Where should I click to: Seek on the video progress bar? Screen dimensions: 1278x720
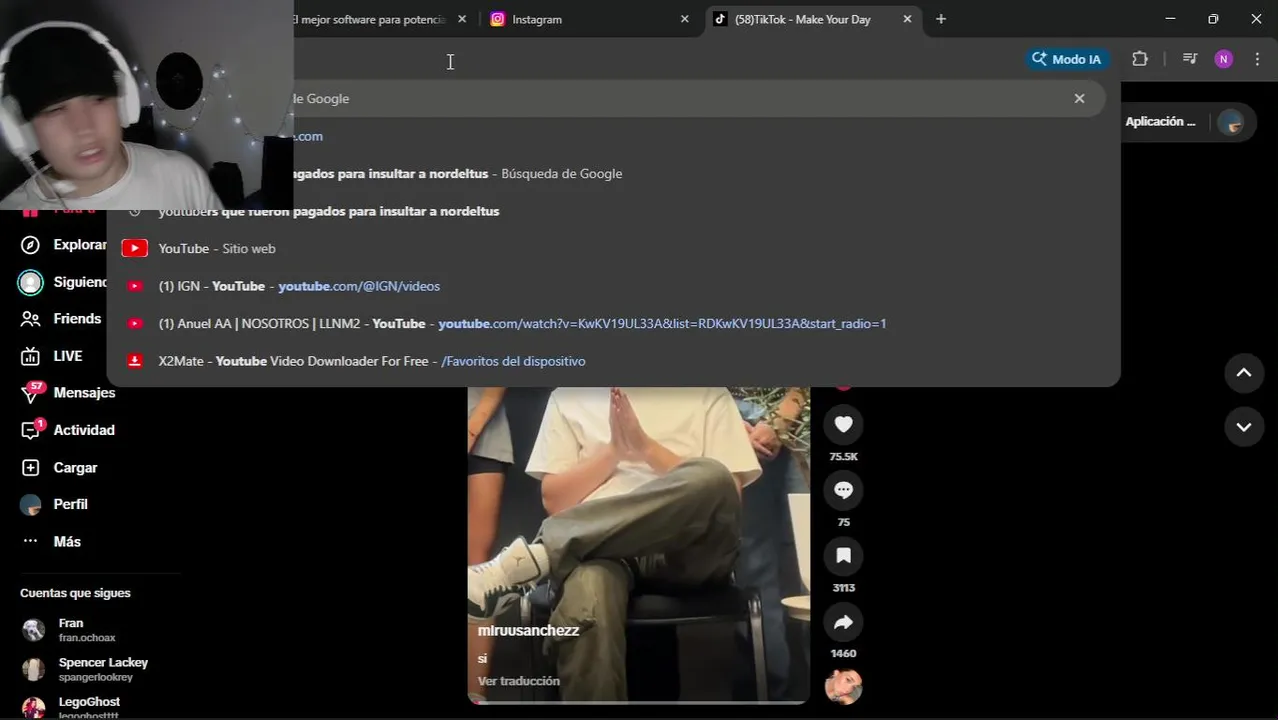coord(639,702)
